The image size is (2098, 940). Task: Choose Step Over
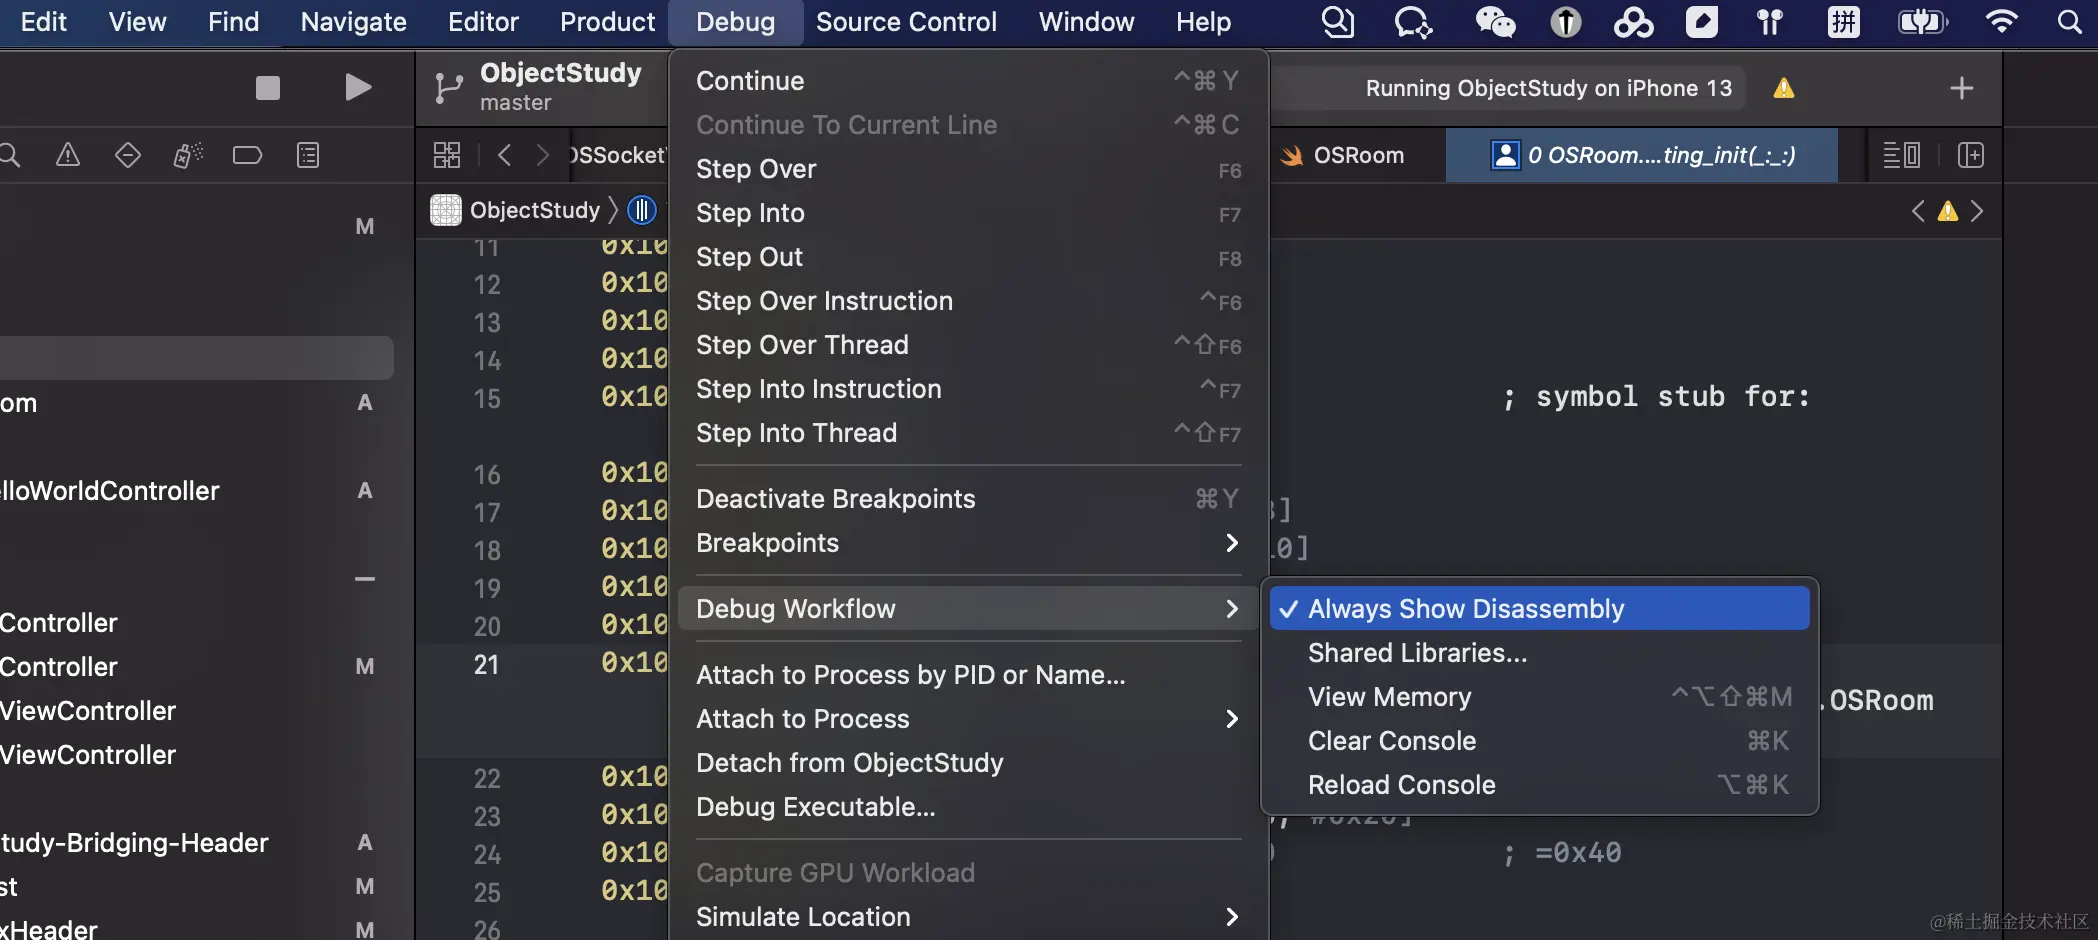tap(967, 169)
